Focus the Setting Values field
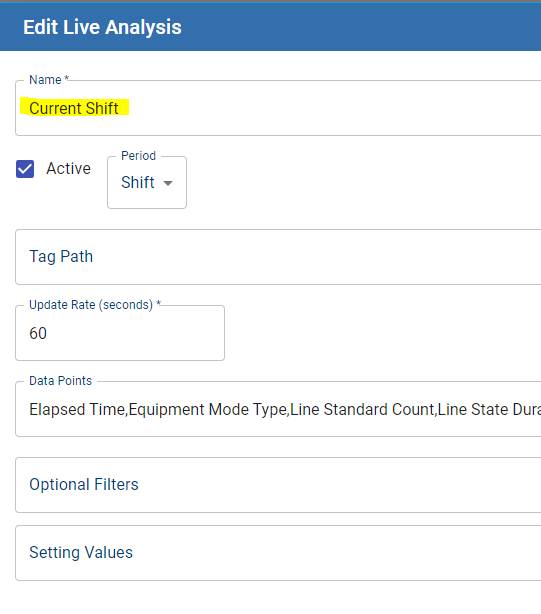This screenshot has width=541, height=614. pos(278,553)
